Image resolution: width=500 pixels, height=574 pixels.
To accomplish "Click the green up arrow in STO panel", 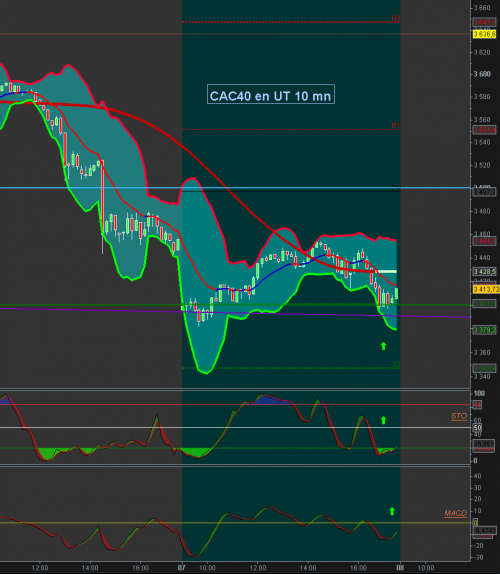I will tap(383, 420).
